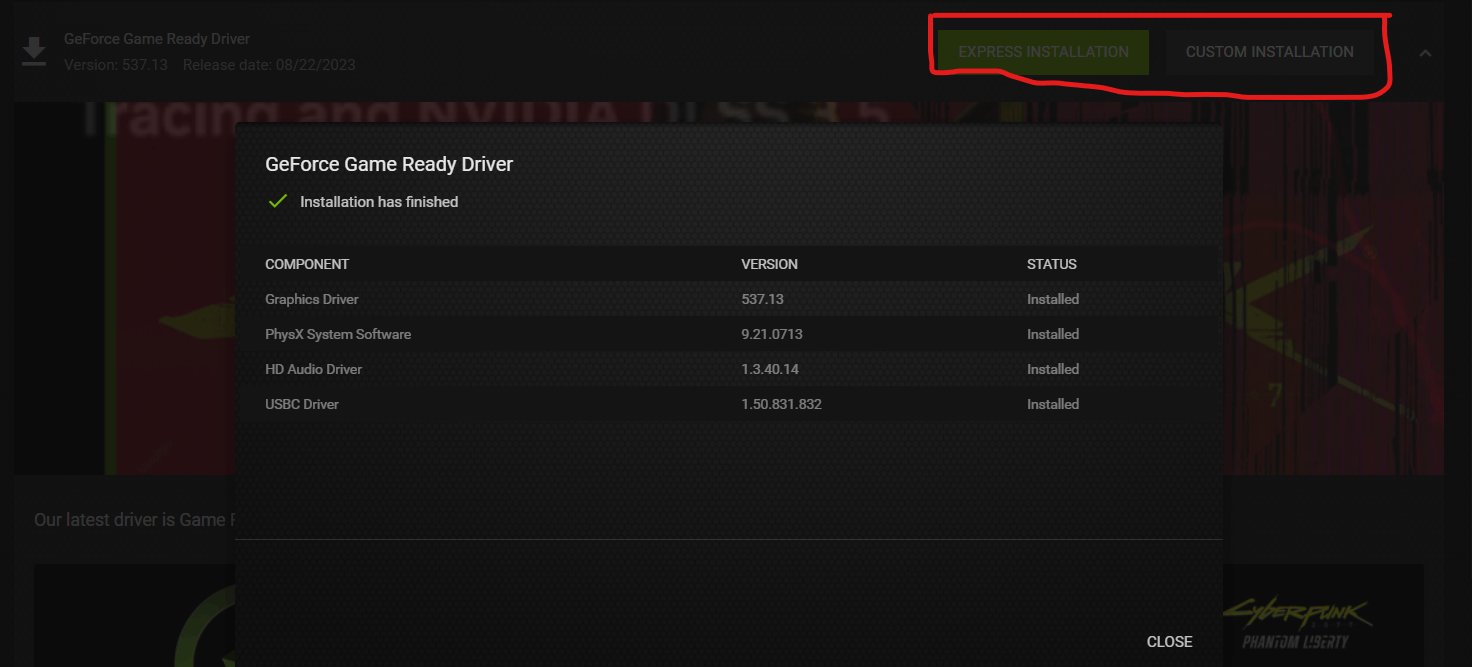Click the Release date 08/22/2023 text
The image size is (1472, 667).
point(270,65)
